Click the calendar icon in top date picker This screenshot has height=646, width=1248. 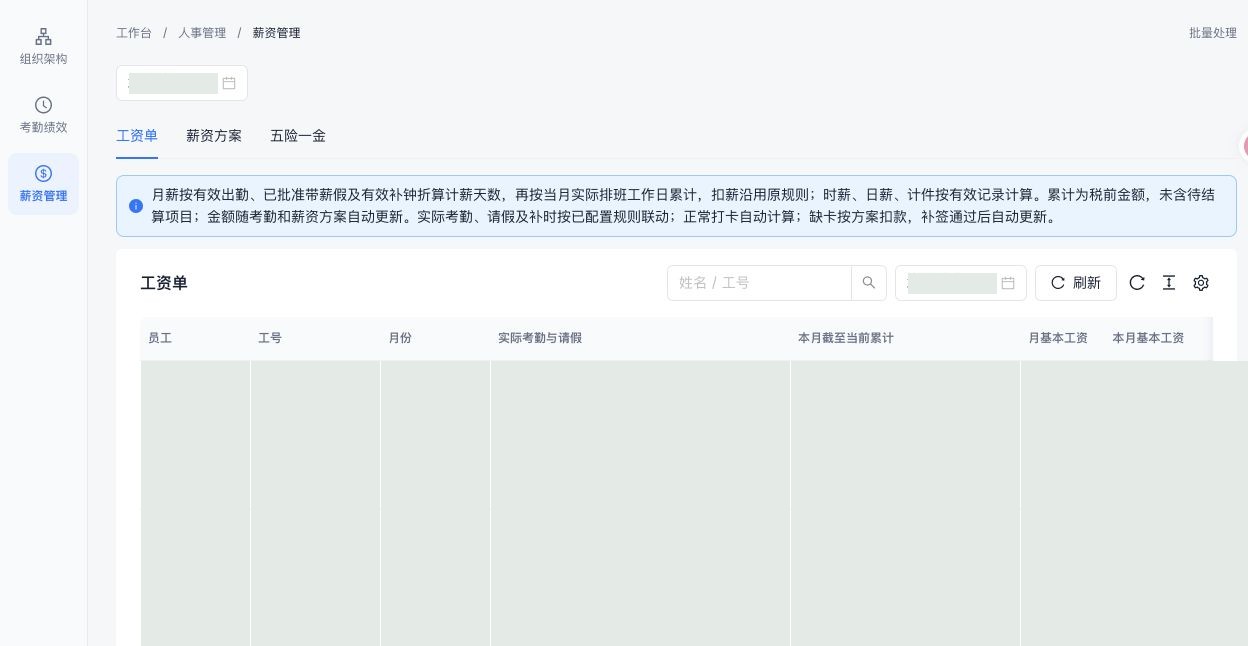coord(229,83)
